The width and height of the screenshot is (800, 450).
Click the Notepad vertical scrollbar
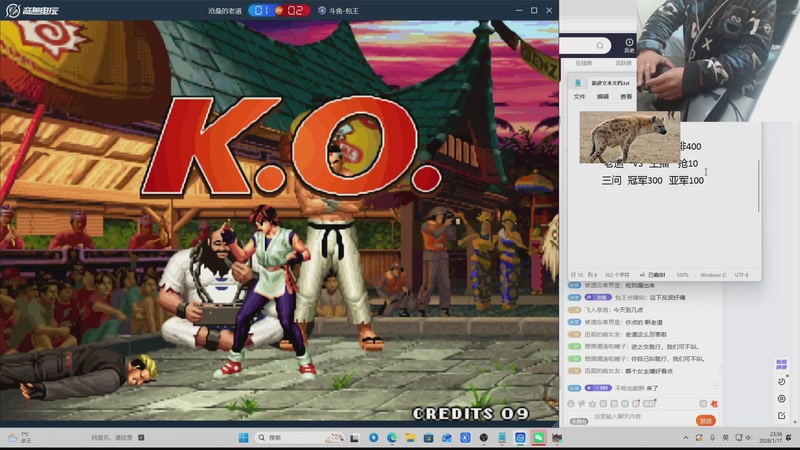pos(759,186)
